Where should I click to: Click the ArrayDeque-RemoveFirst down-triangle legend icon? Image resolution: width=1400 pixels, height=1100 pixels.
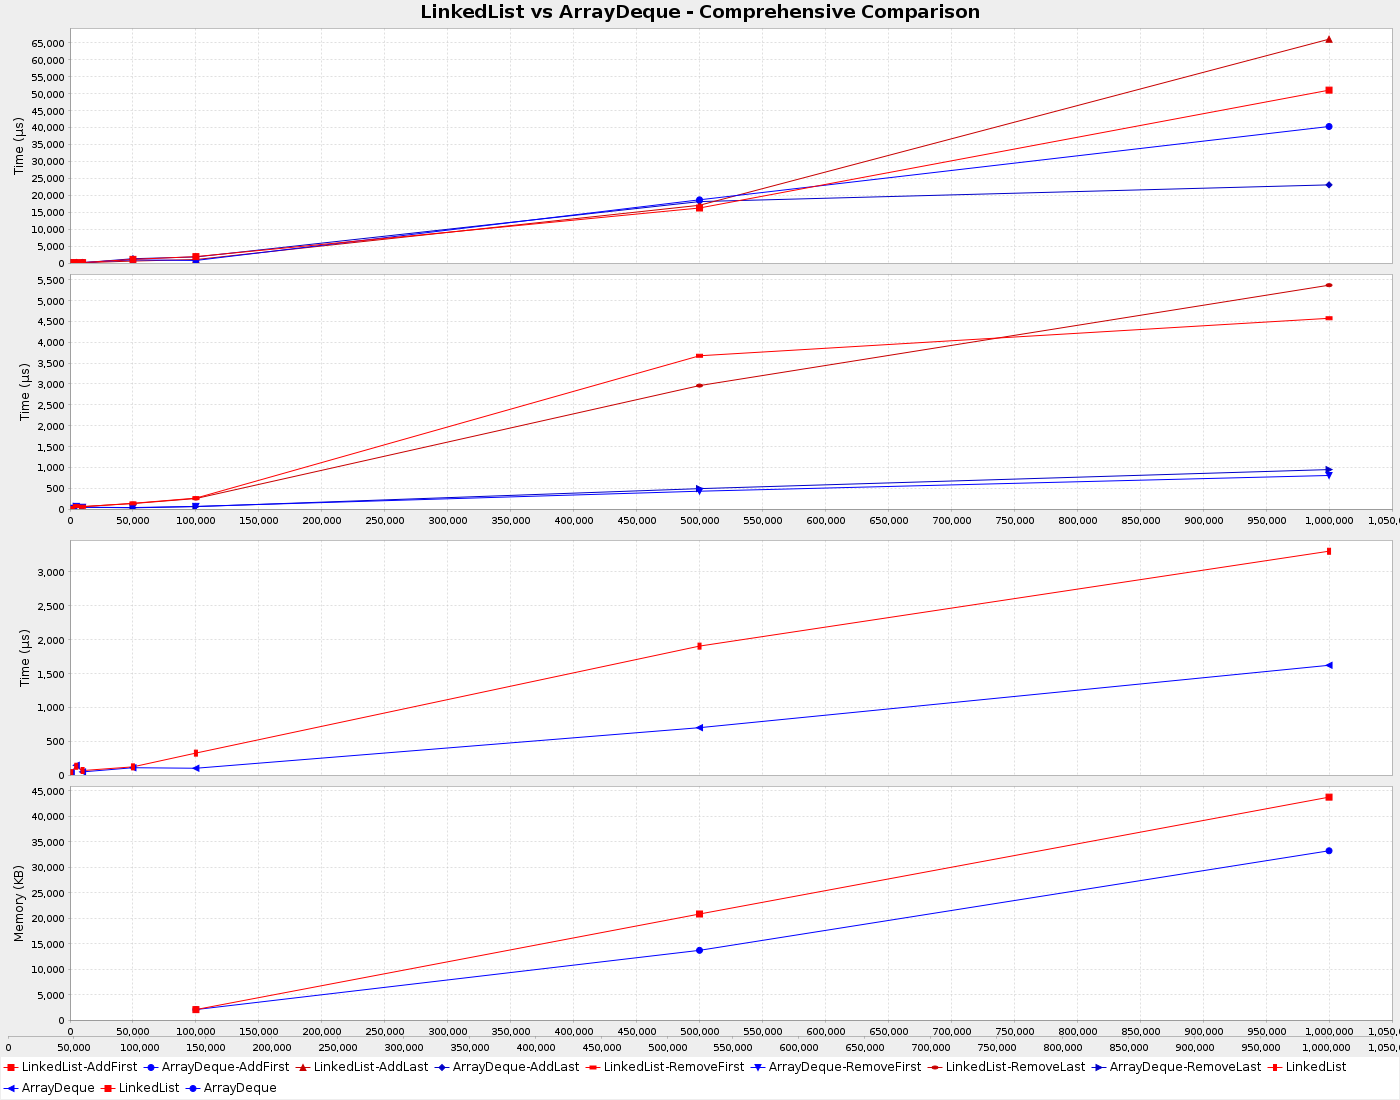click(758, 1067)
